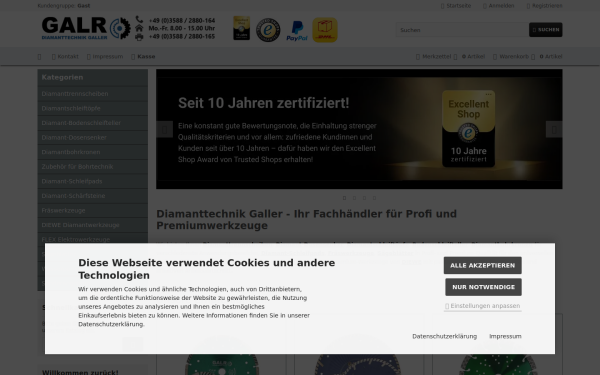Image resolution: width=600 pixels, height=375 pixels.
Task: Click the home icon in navigation bar
Action: [39, 57]
